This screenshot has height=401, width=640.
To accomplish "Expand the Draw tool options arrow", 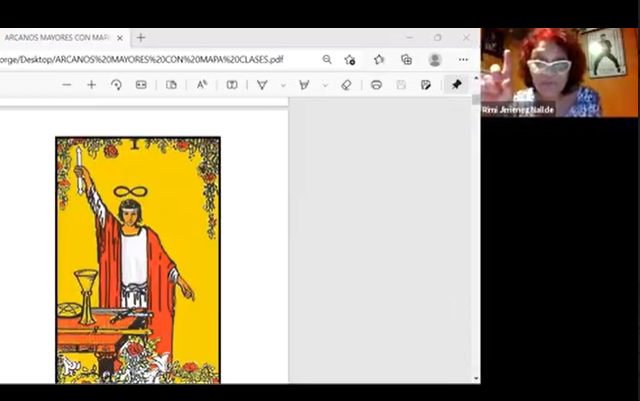I will click(x=282, y=85).
